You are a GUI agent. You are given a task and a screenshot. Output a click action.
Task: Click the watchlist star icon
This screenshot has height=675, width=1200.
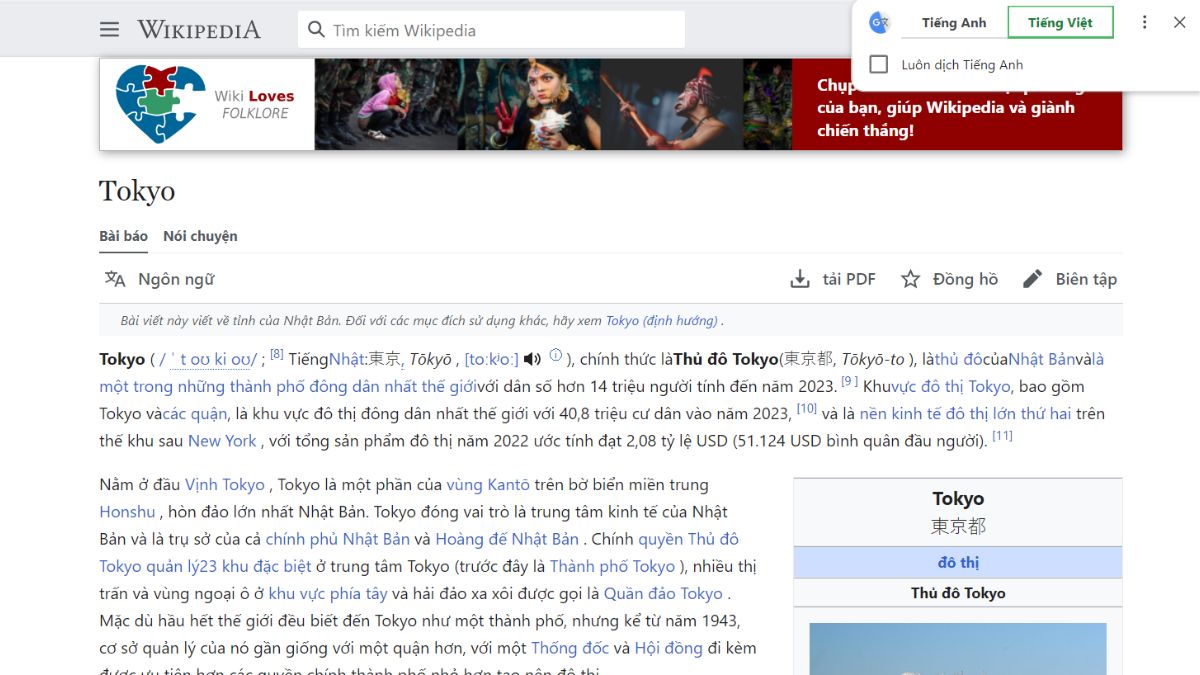coord(910,279)
